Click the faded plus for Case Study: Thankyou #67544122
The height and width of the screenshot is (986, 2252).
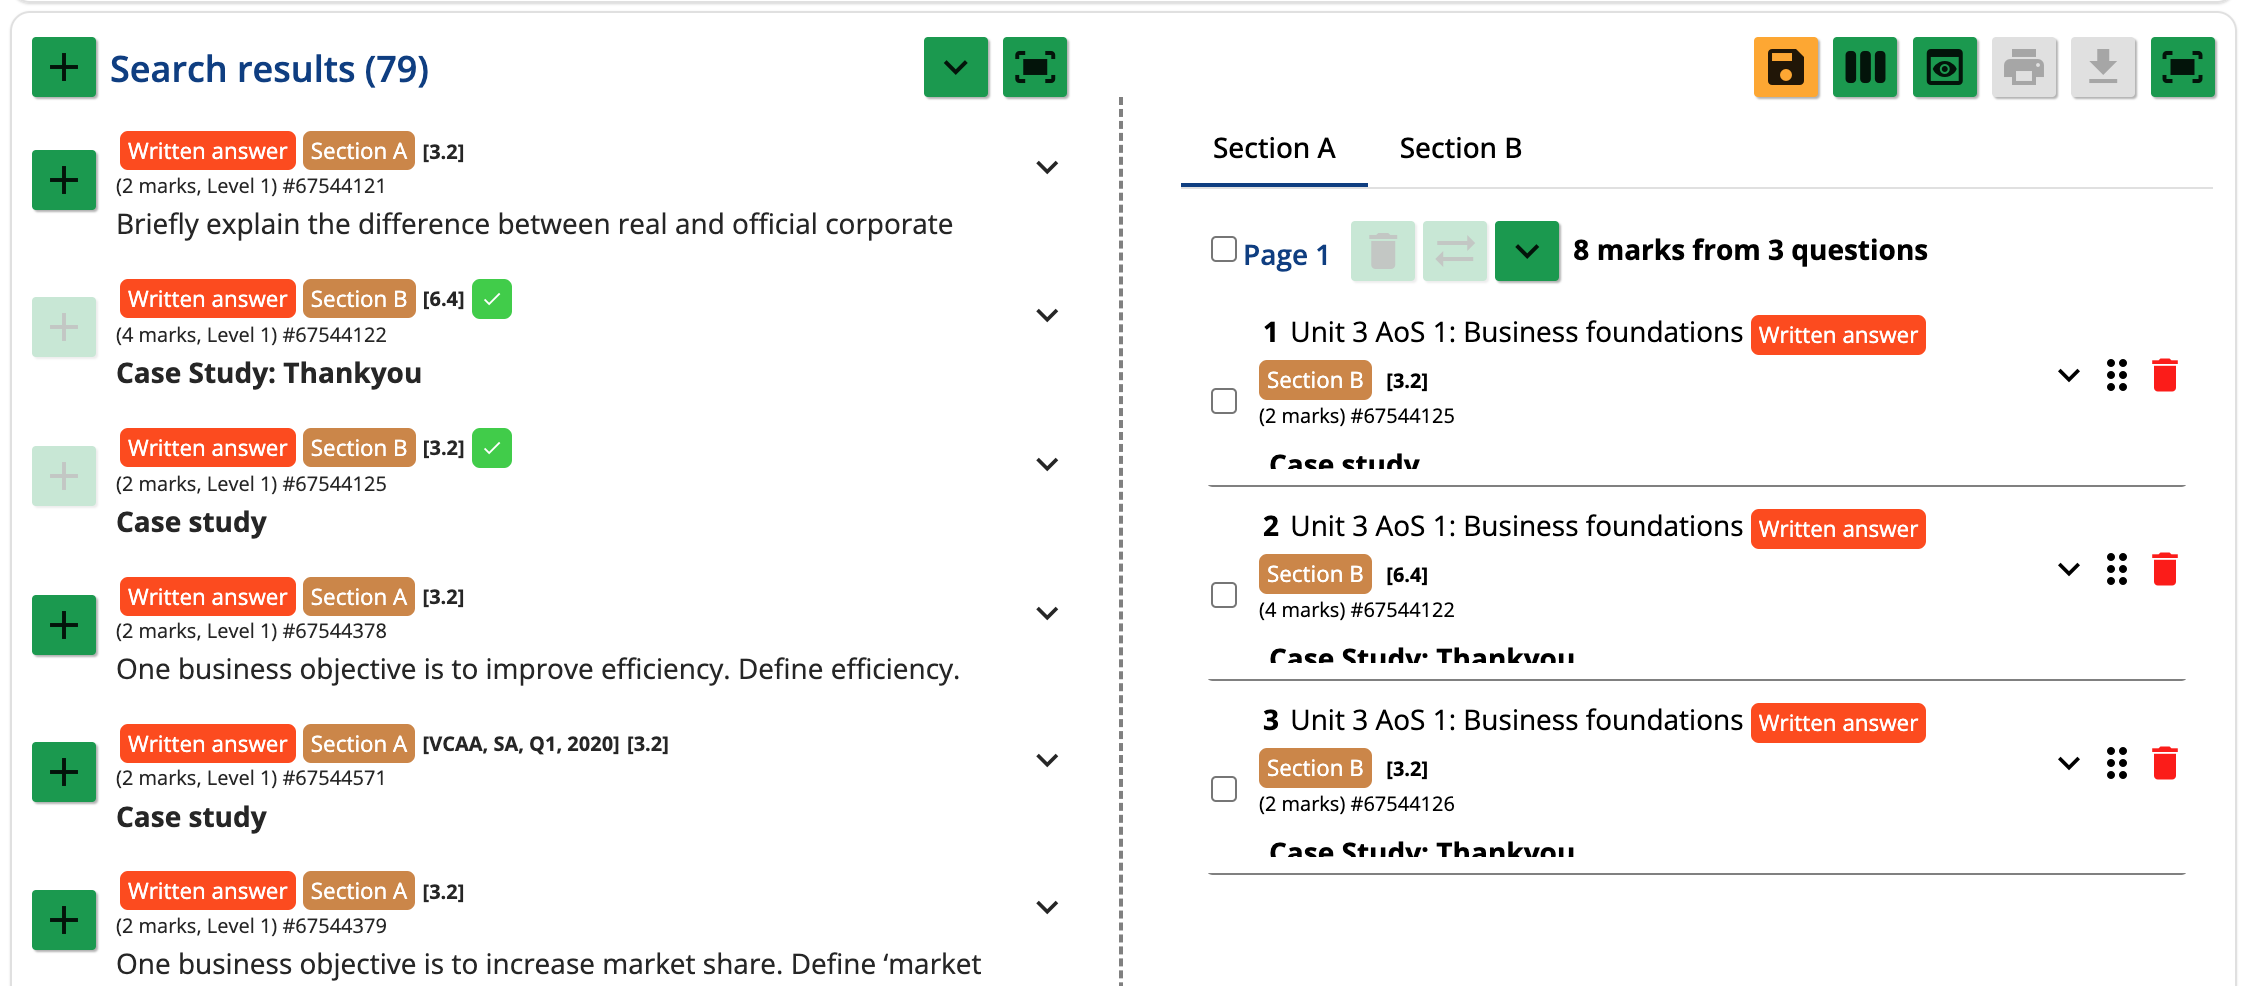pyautogui.click(x=64, y=327)
